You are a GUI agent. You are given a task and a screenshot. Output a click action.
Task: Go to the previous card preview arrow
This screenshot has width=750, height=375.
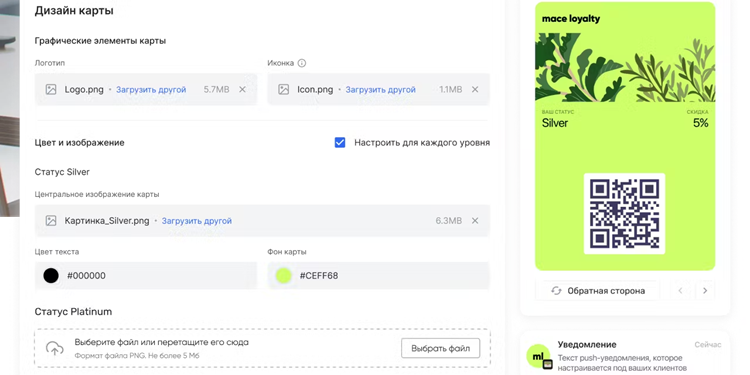(x=681, y=290)
